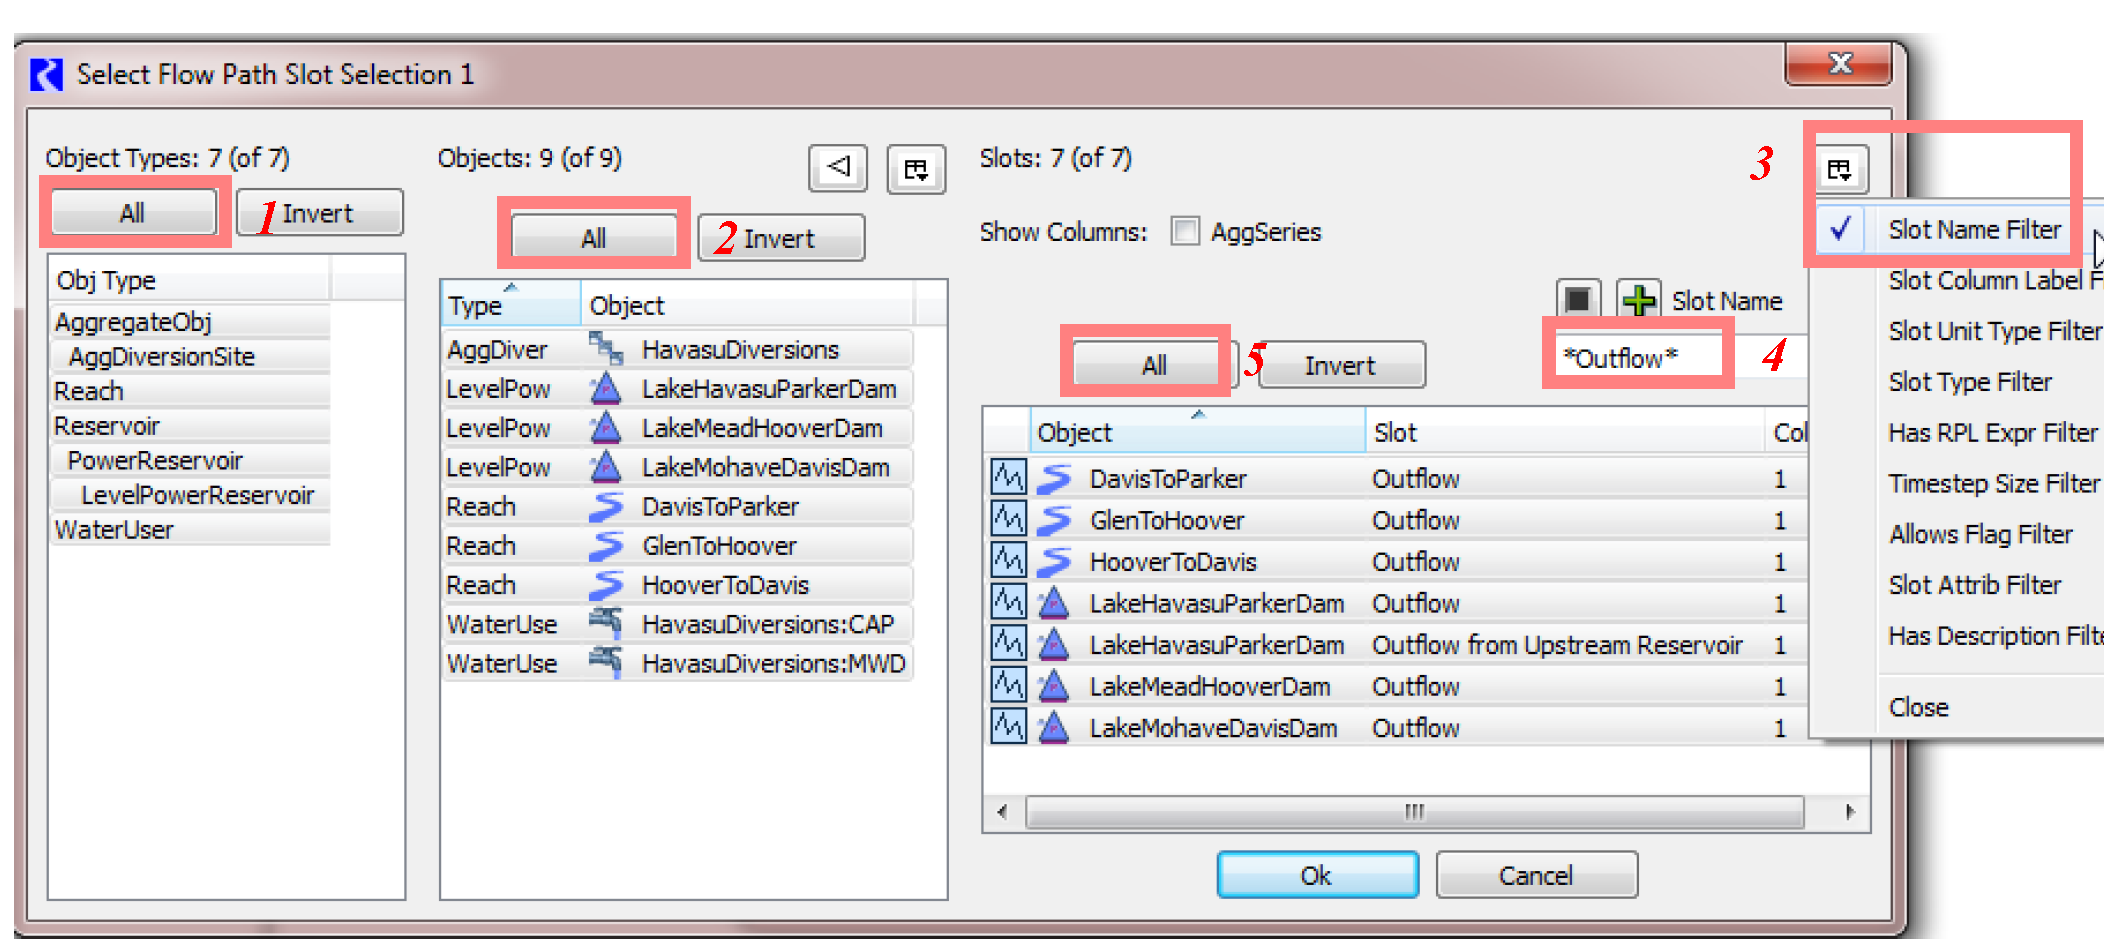Click the green plus add filter icon
Image resolution: width=2104 pixels, height=950 pixels.
click(x=1639, y=300)
